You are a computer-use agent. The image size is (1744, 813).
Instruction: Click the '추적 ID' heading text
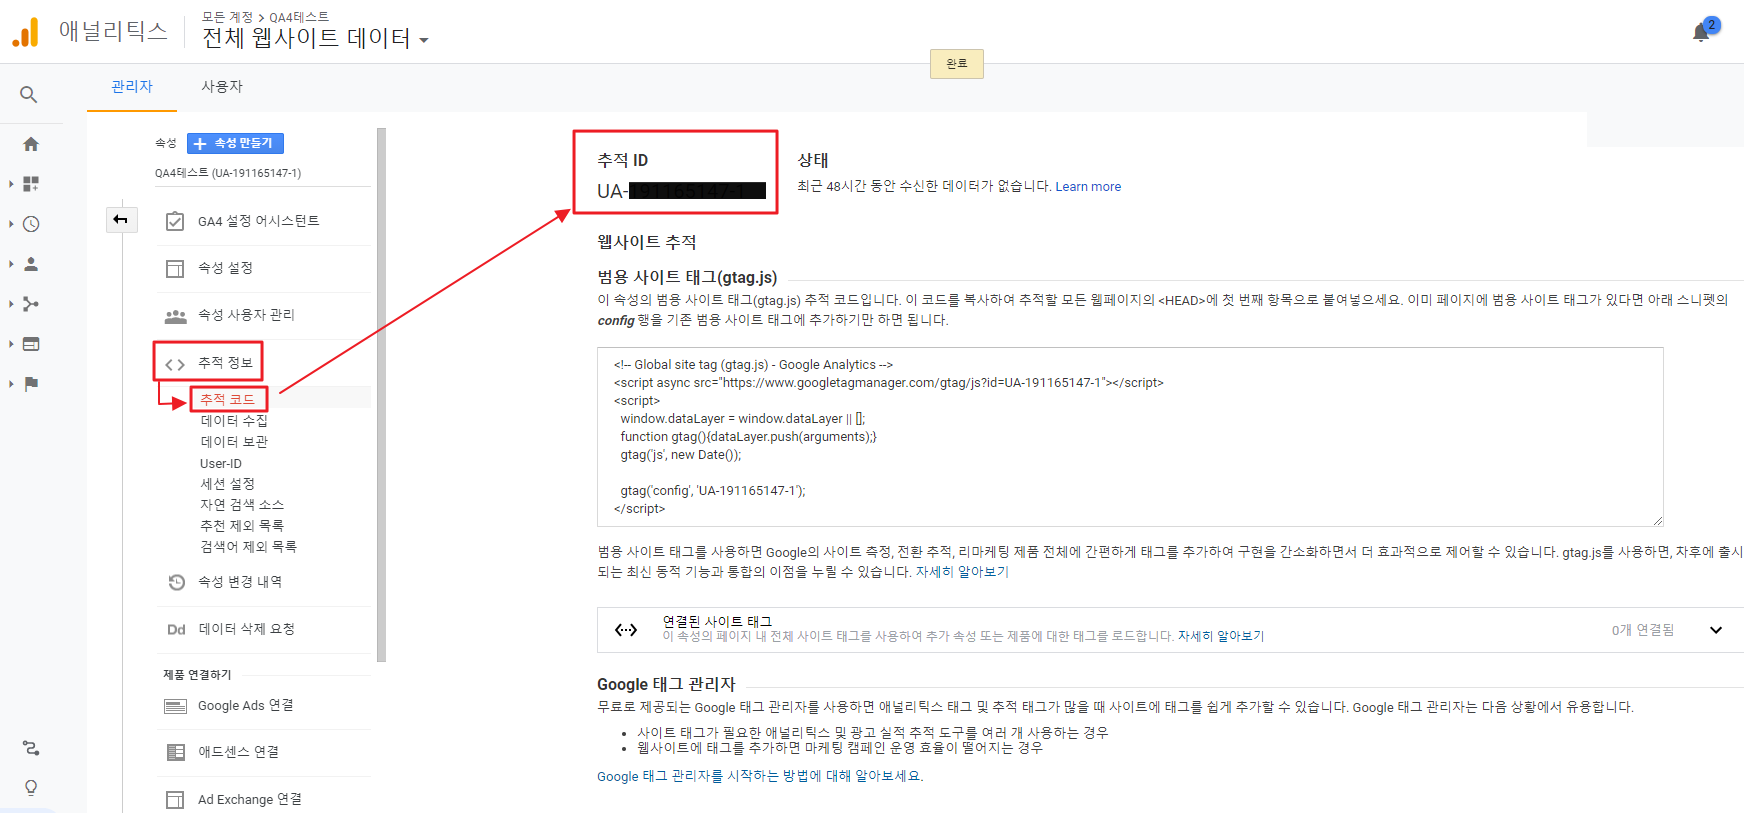click(623, 160)
